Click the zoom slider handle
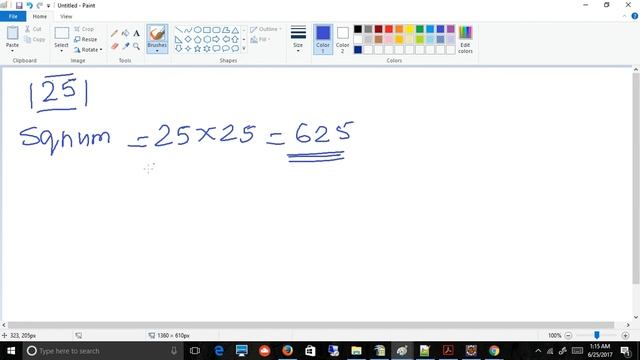Viewport: 640px width, 360px height. click(x=597, y=336)
